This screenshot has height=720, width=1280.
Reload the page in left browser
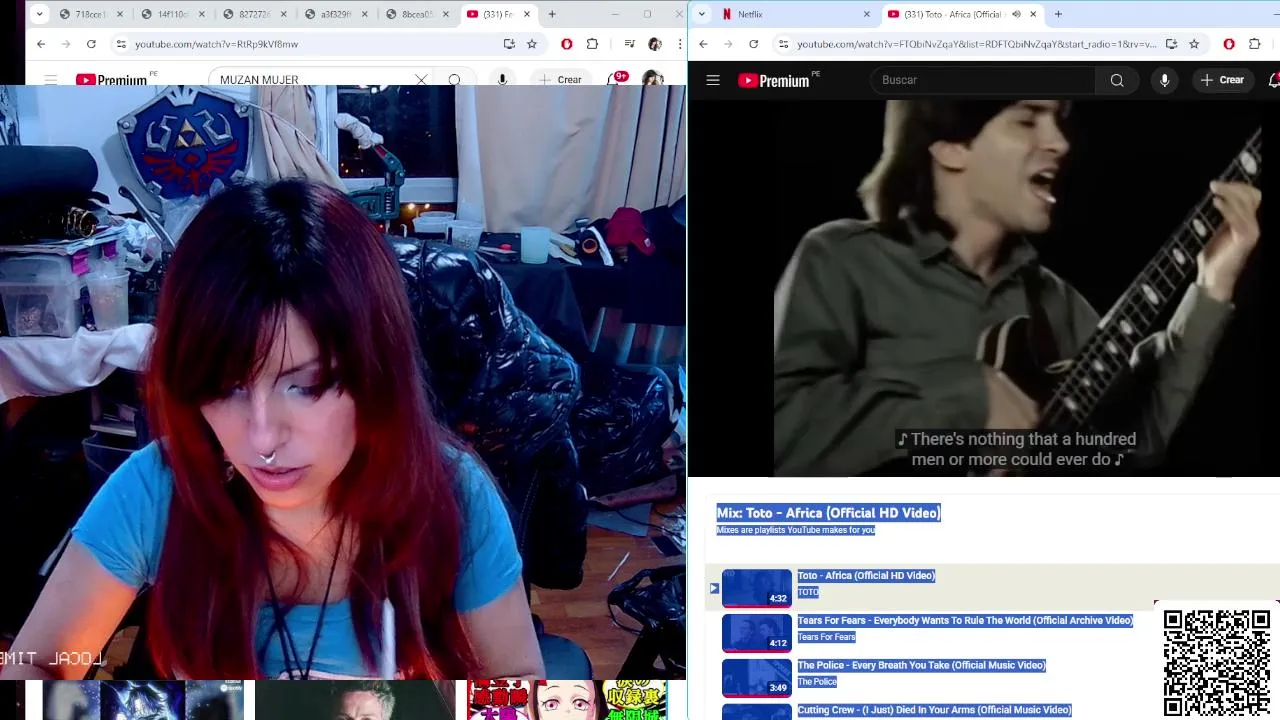pyautogui.click(x=91, y=44)
